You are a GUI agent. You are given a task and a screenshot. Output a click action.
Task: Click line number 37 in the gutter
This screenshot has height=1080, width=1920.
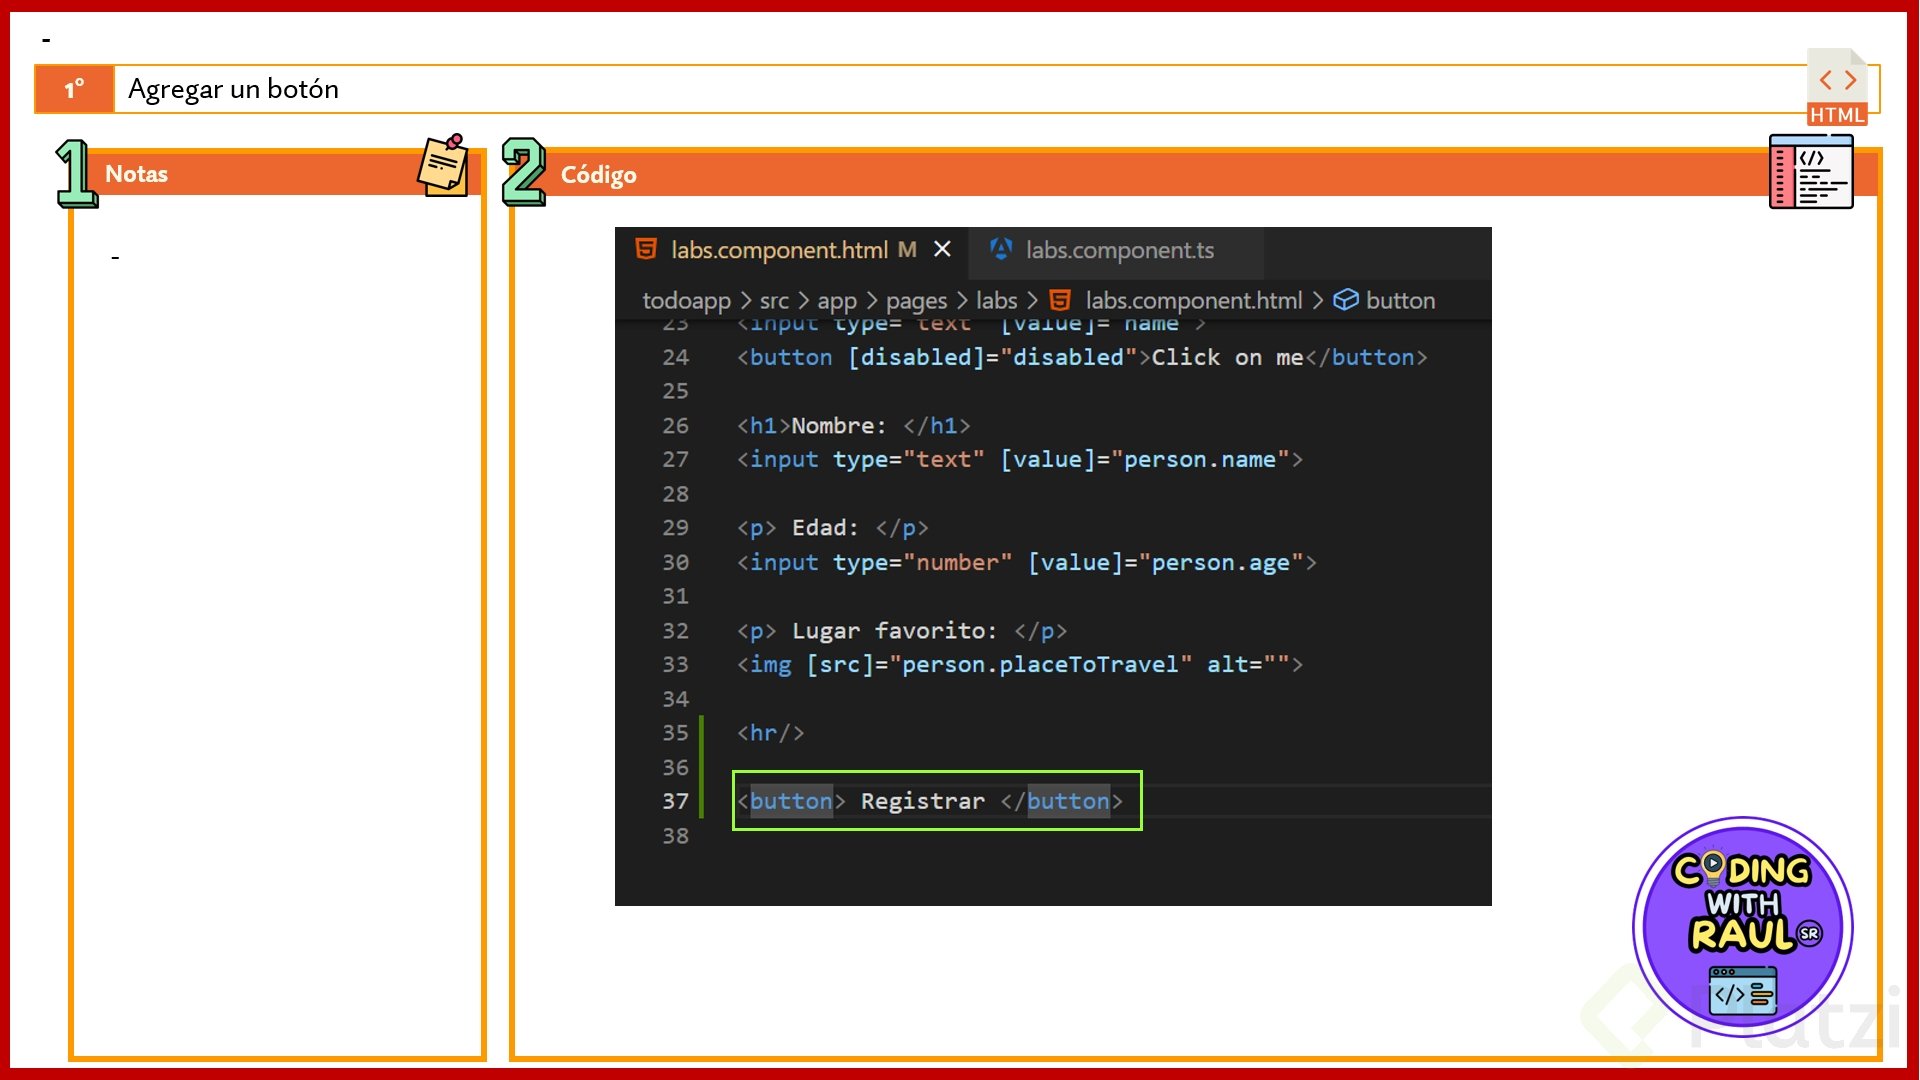point(675,801)
